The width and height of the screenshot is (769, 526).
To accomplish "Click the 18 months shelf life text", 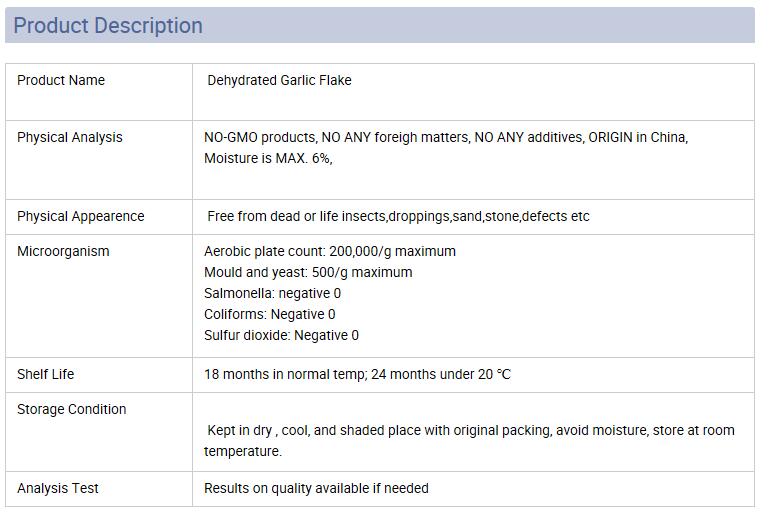I will (358, 375).
